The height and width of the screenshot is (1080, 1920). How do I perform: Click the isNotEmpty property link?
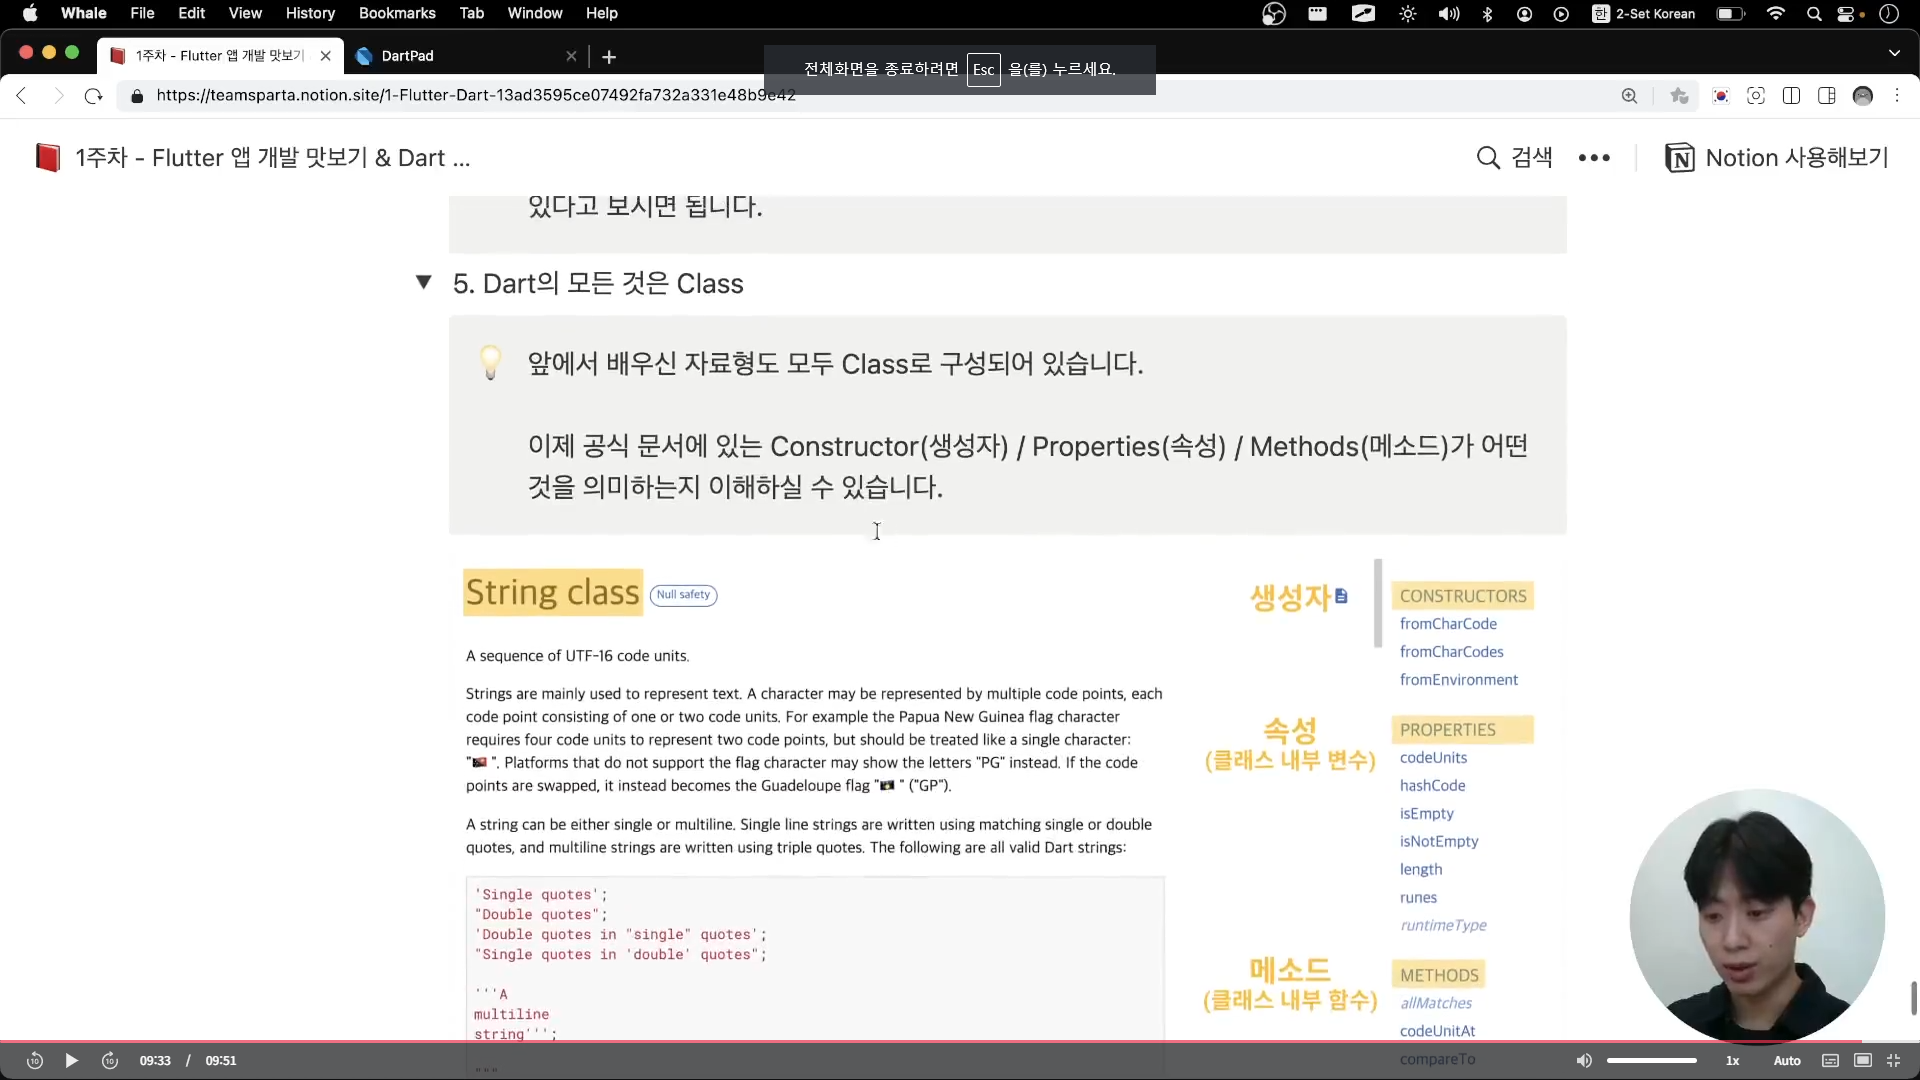coord(1439,842)
